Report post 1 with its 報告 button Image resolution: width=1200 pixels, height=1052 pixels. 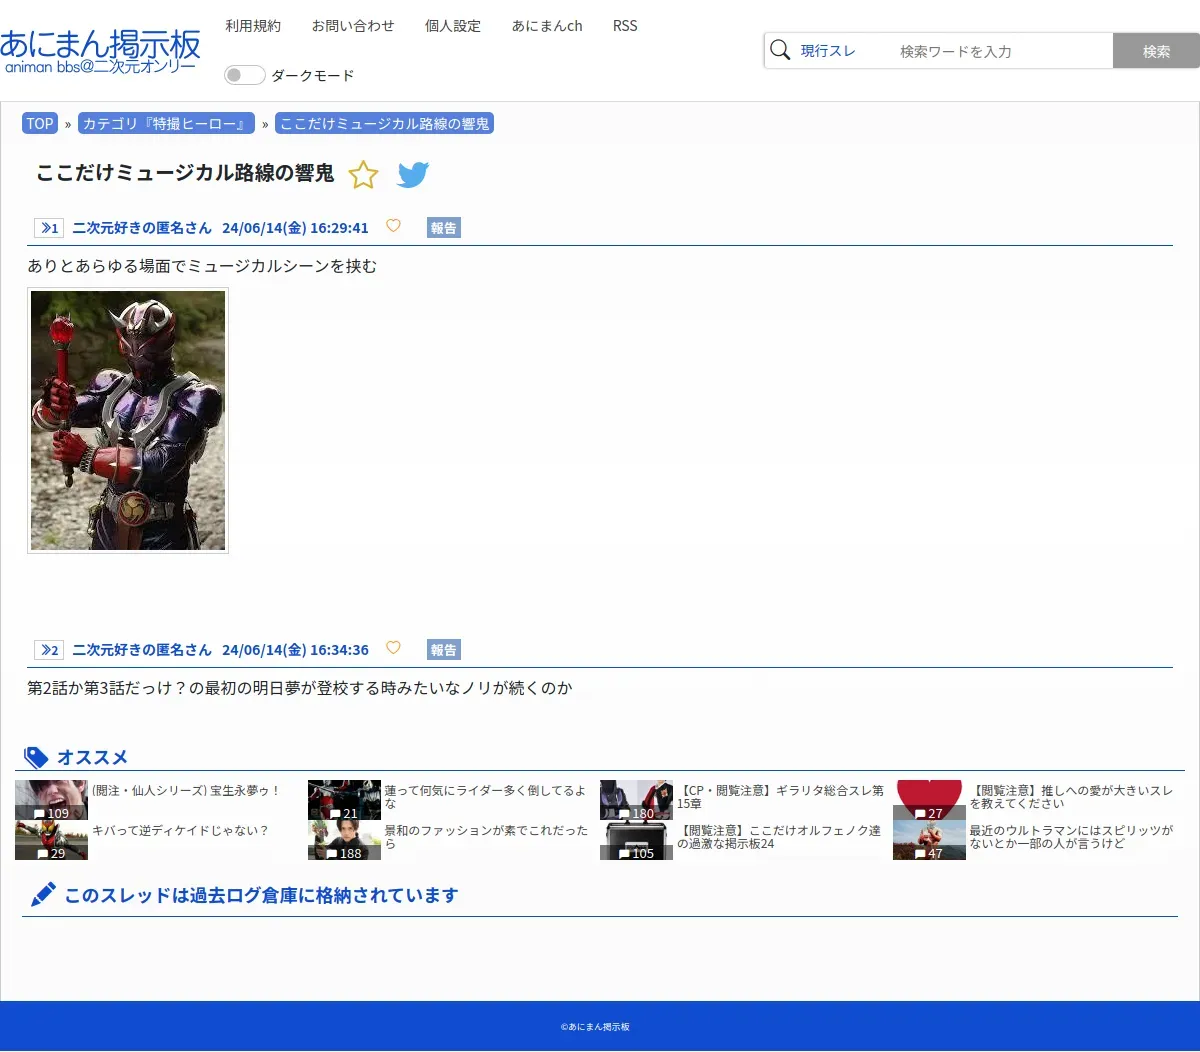(x=444, y=228)
